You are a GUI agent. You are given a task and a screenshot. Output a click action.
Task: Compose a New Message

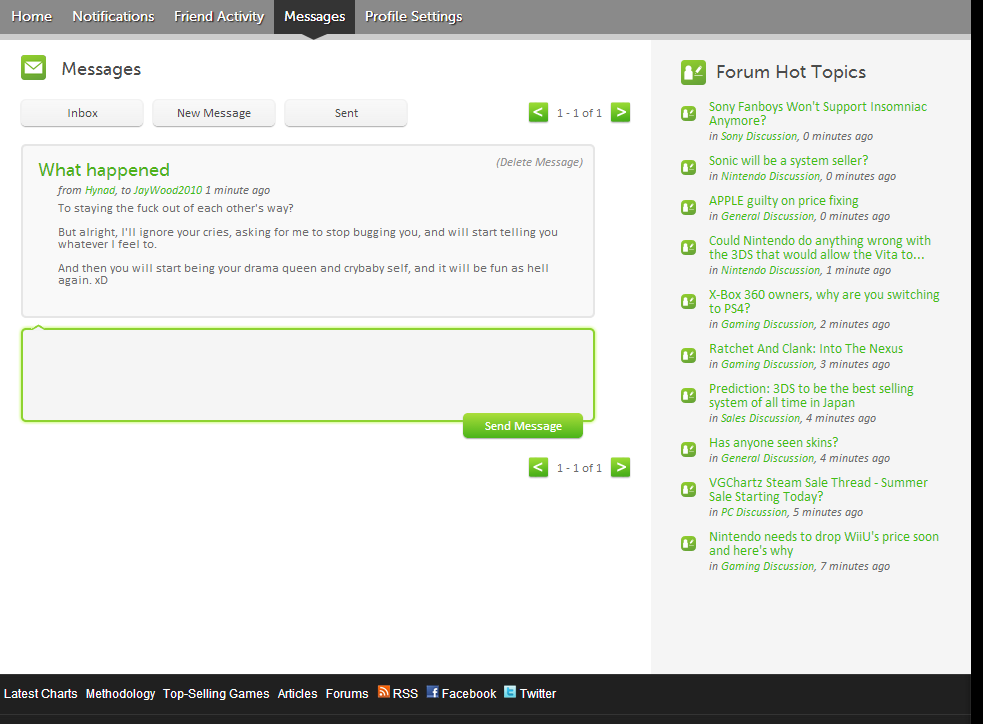pyautogui.click(x=214, y=113)
